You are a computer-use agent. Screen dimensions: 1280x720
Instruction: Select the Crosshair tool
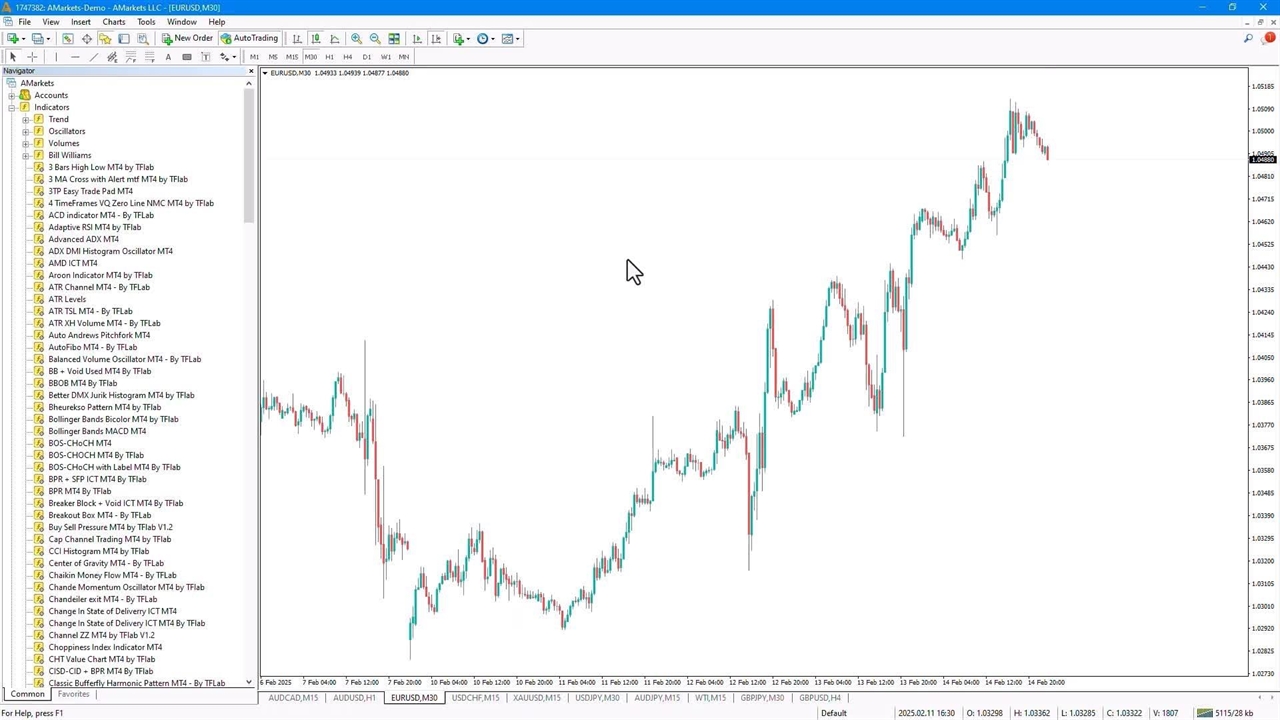(x=32, y=57)
